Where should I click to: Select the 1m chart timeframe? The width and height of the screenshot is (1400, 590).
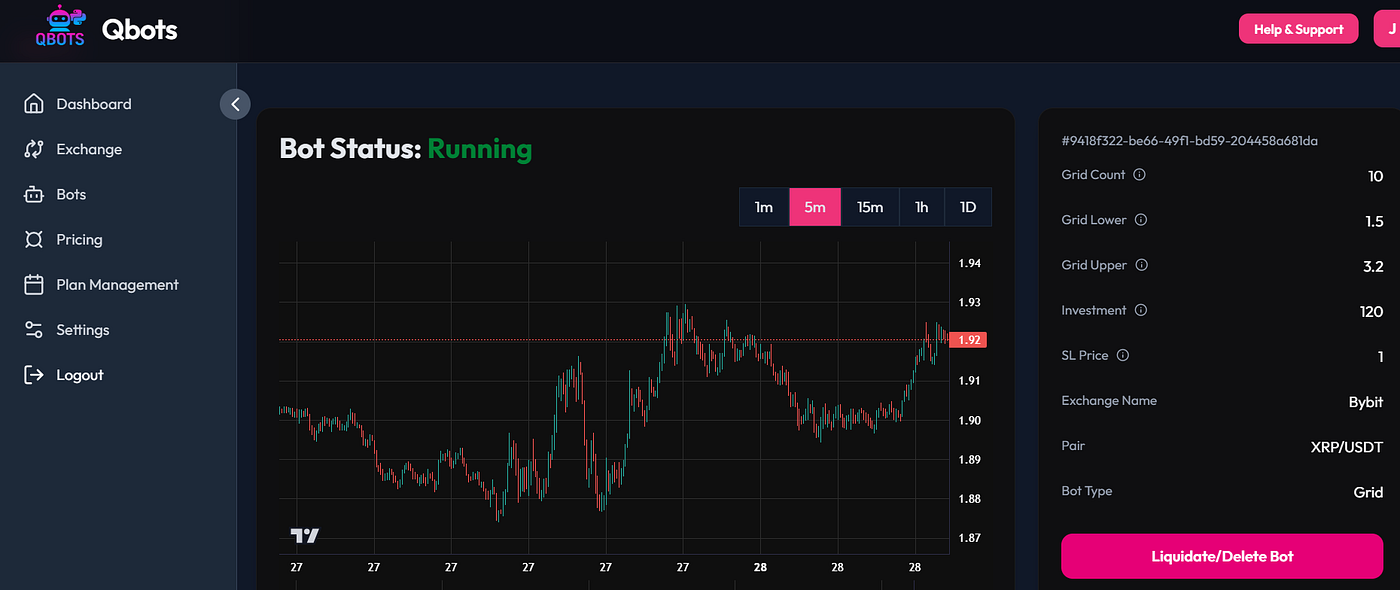[x=764, y=207]
